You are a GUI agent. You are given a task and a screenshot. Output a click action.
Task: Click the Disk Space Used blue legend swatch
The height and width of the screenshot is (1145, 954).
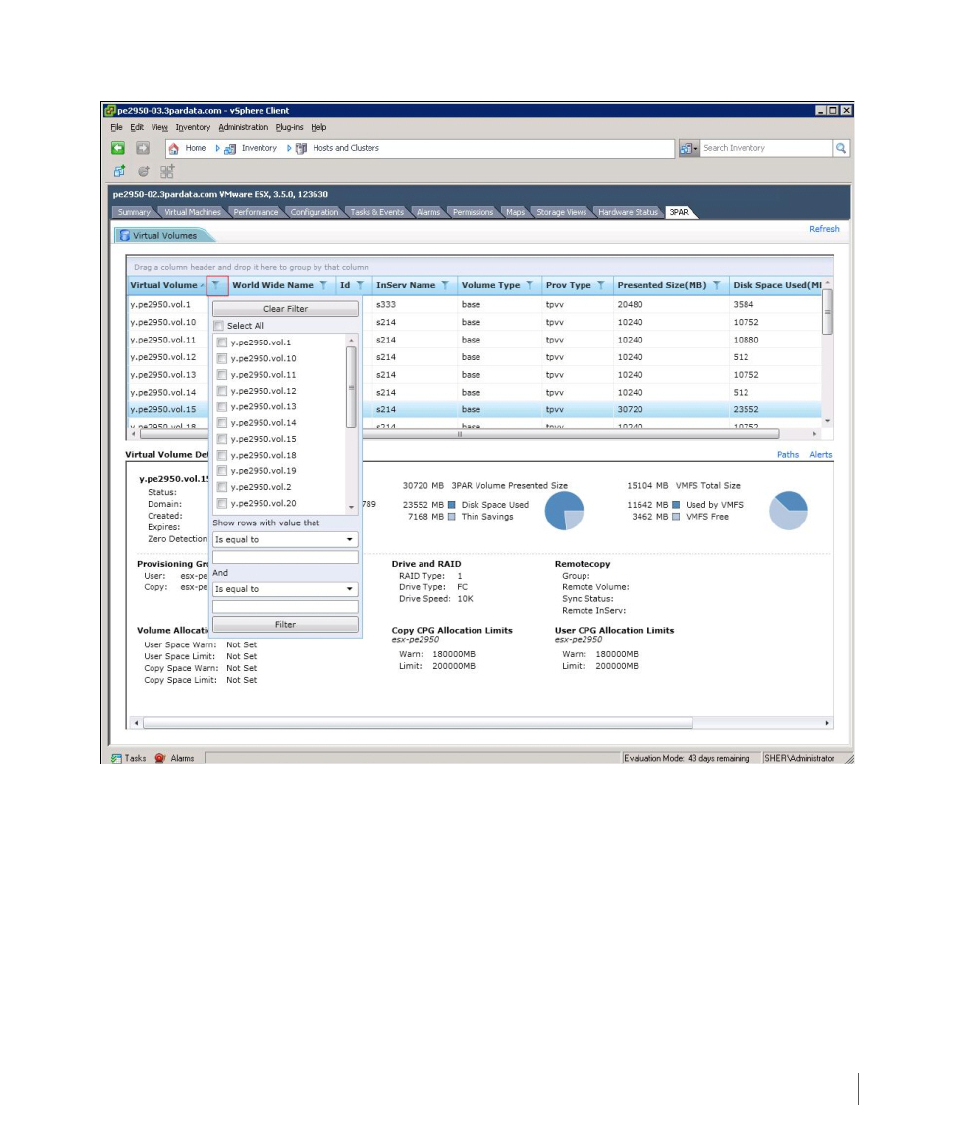click(x=451, y=505)
